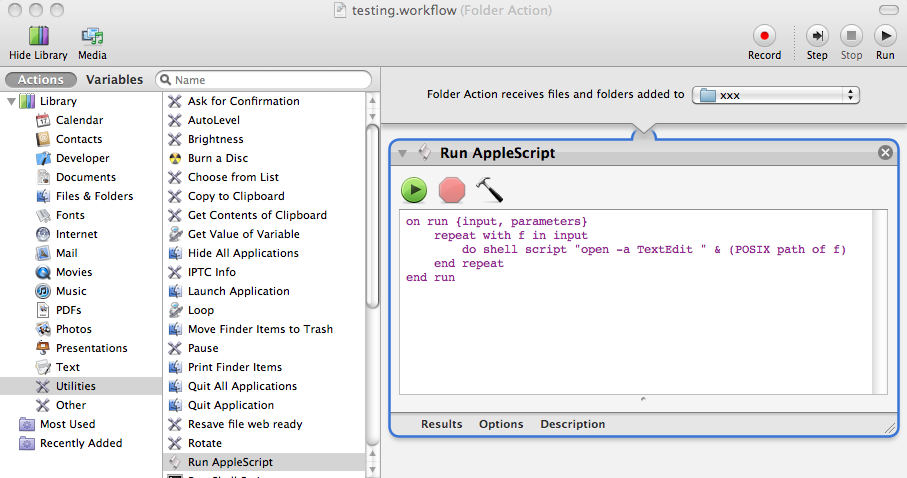The width and height of the screenshot is (907, 478).
Task: Collapse the Run AppleScript action disclosure triangle
Action: click(402, 153)
